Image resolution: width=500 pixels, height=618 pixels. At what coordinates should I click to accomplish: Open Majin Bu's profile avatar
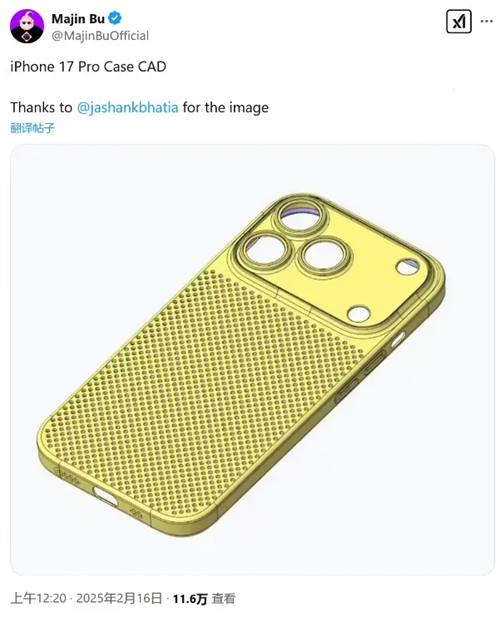[27, 26]
